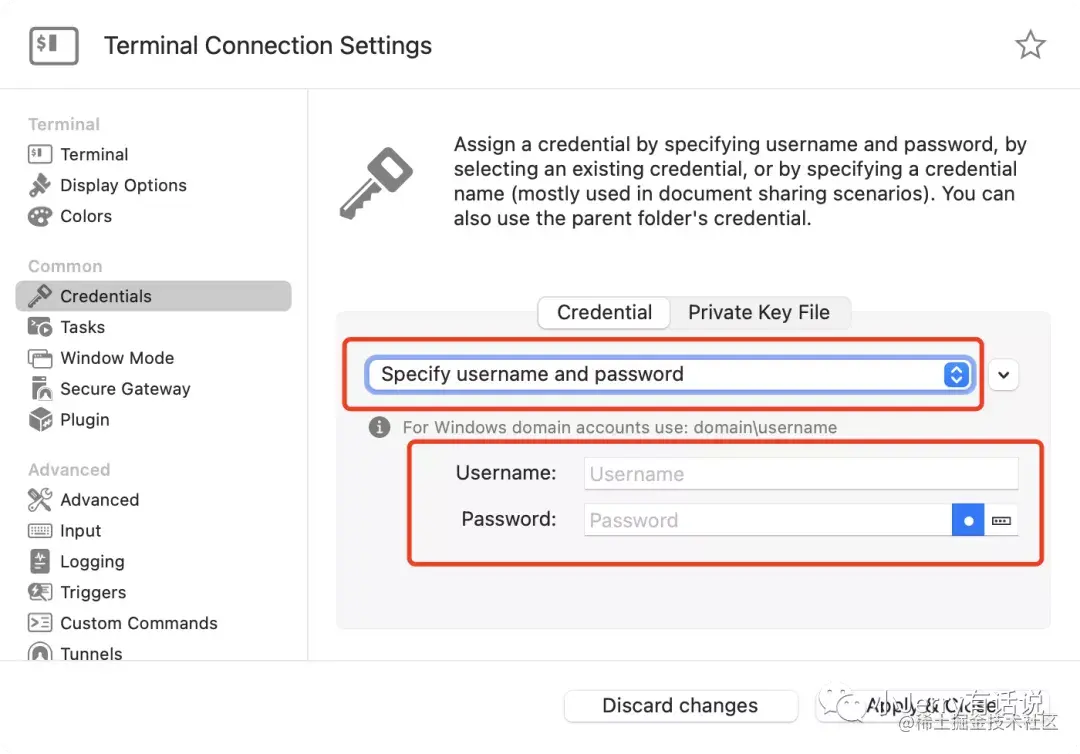Screen dimensions: 1080x754
Task: Open Secure Gateway via its icon
Action: [x=40, y=389]
